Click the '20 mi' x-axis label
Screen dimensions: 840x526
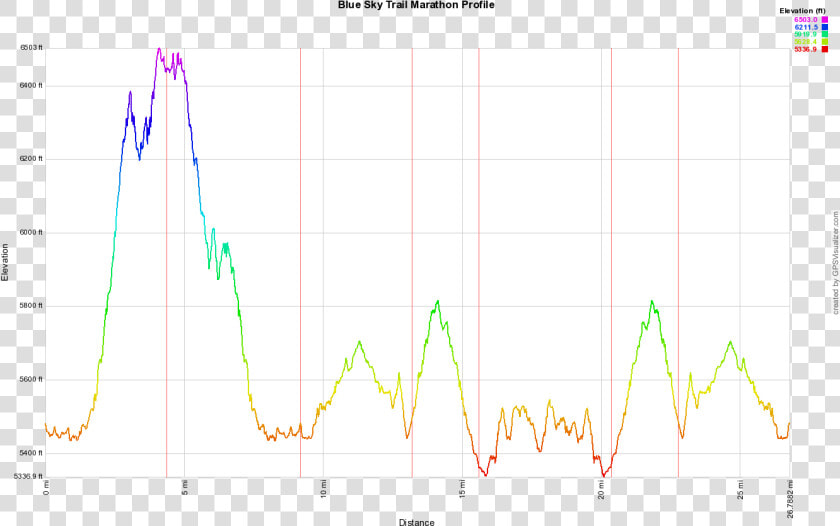(x=601, y=489)
